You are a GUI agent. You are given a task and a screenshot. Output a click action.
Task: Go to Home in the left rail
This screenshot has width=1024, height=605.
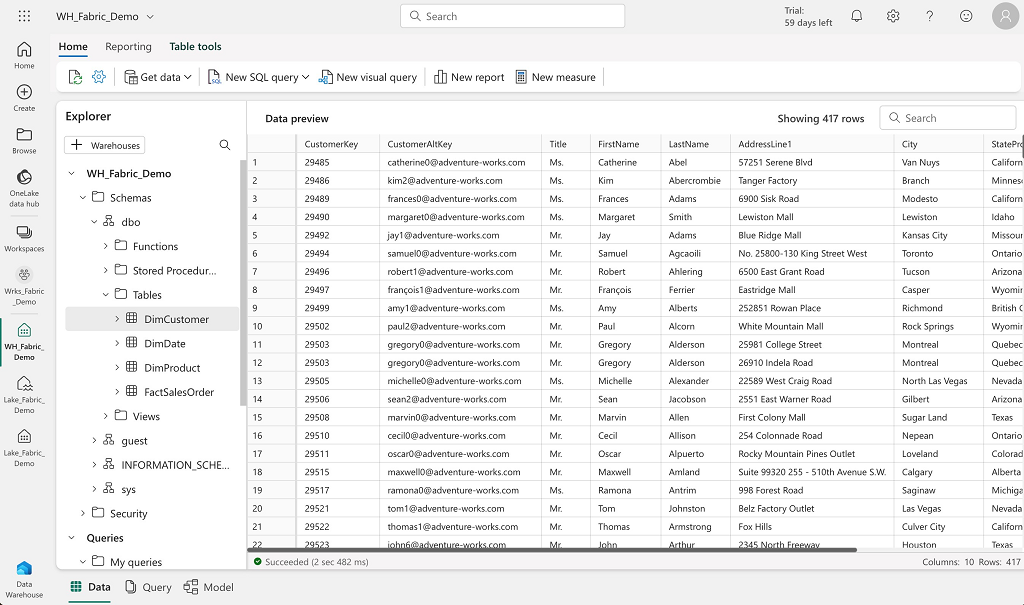coord(24,56)
